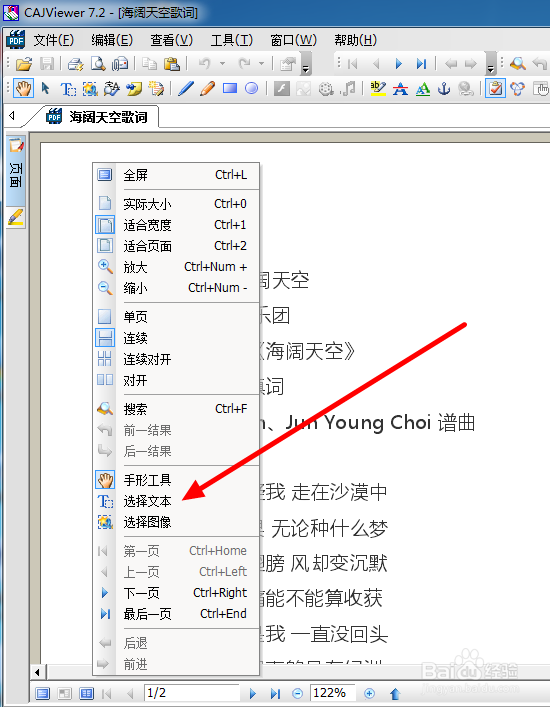Expand the standard toolbar overflow options

click(306, 64)
